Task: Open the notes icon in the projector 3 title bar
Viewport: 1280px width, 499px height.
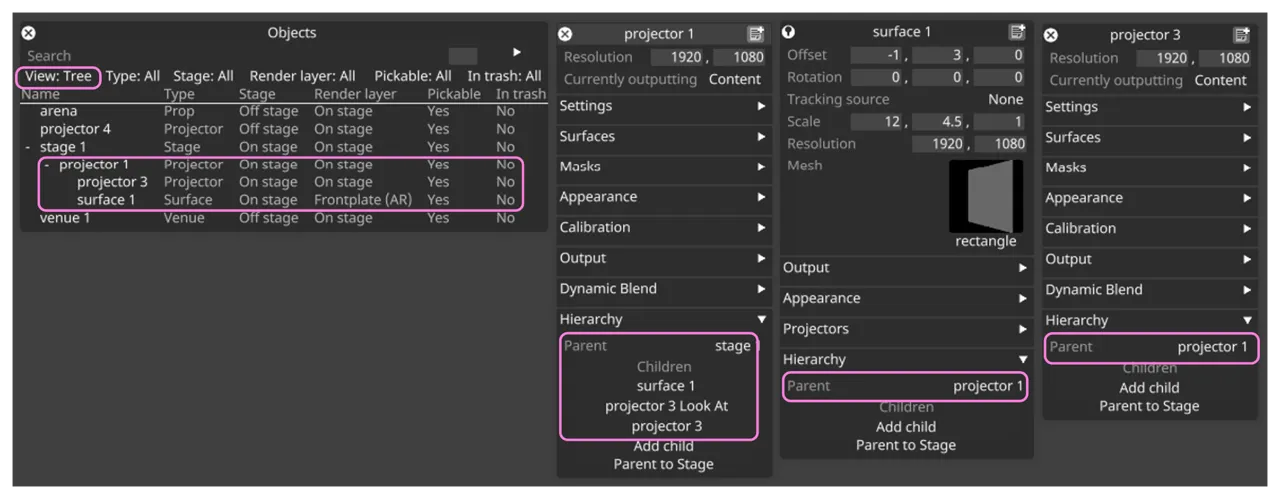Action: [1241, 35]
